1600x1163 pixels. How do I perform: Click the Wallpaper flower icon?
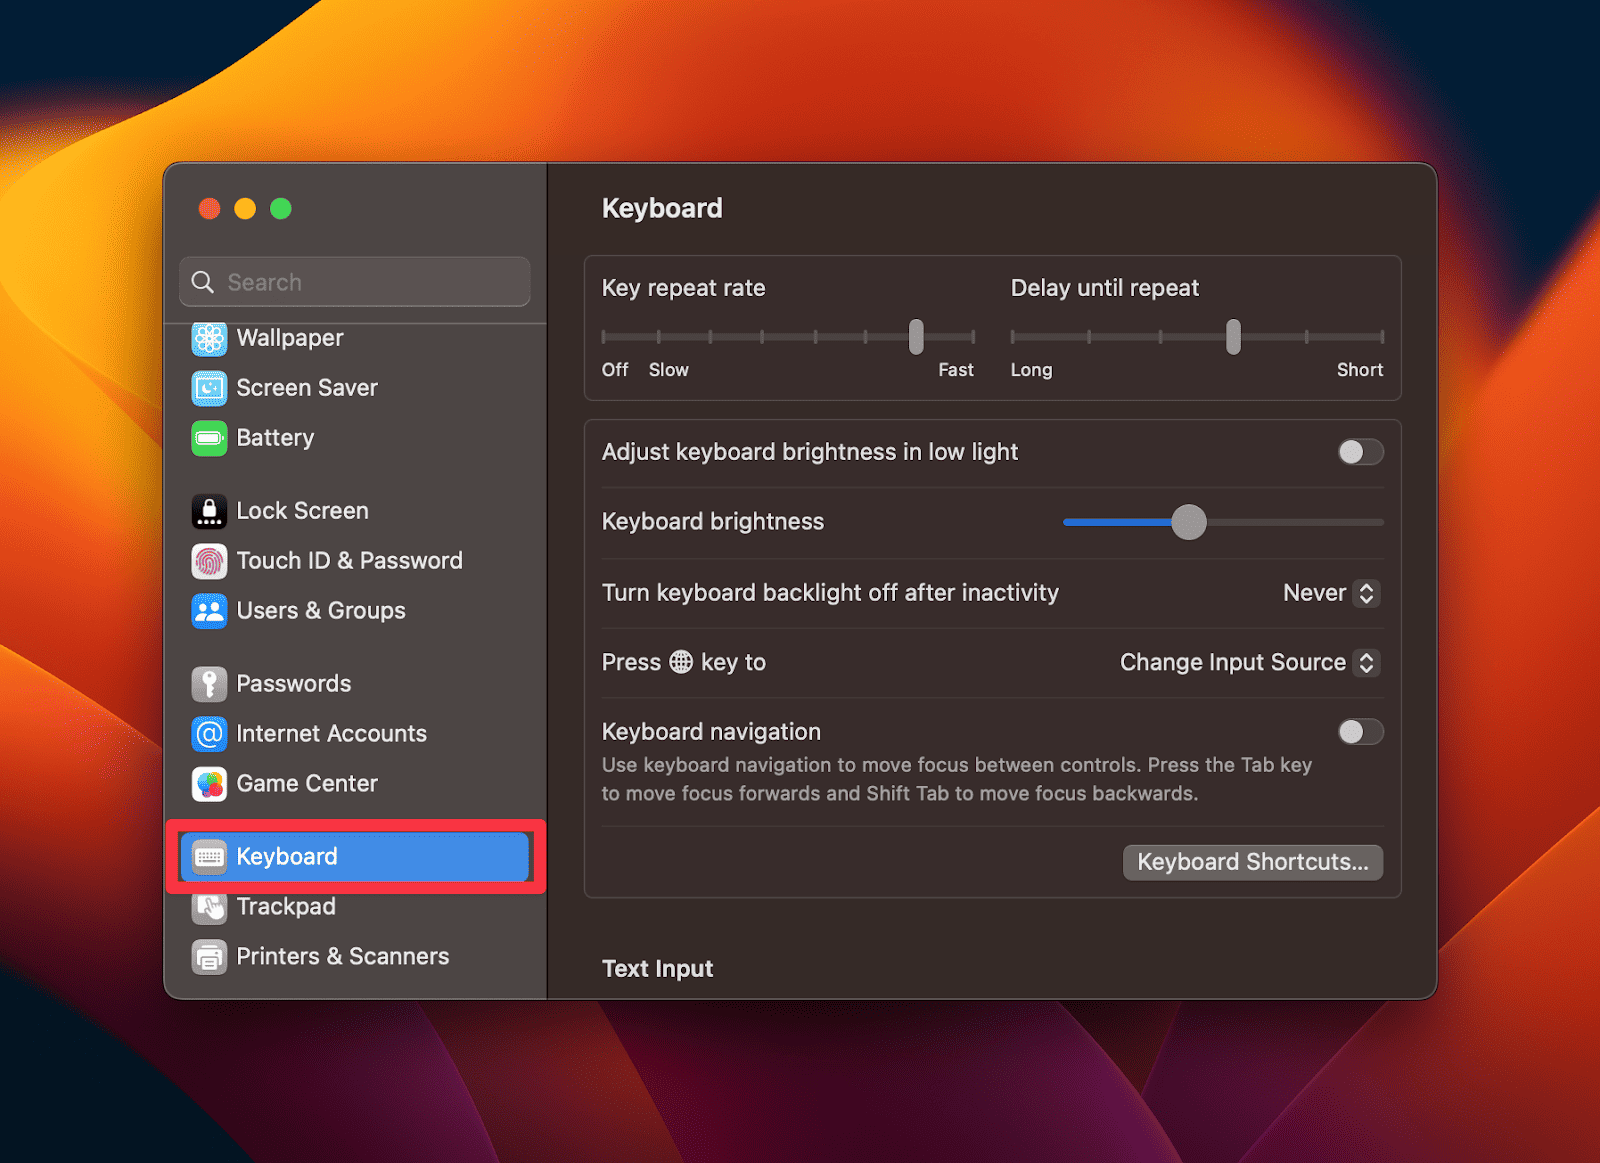pos(209,338)
